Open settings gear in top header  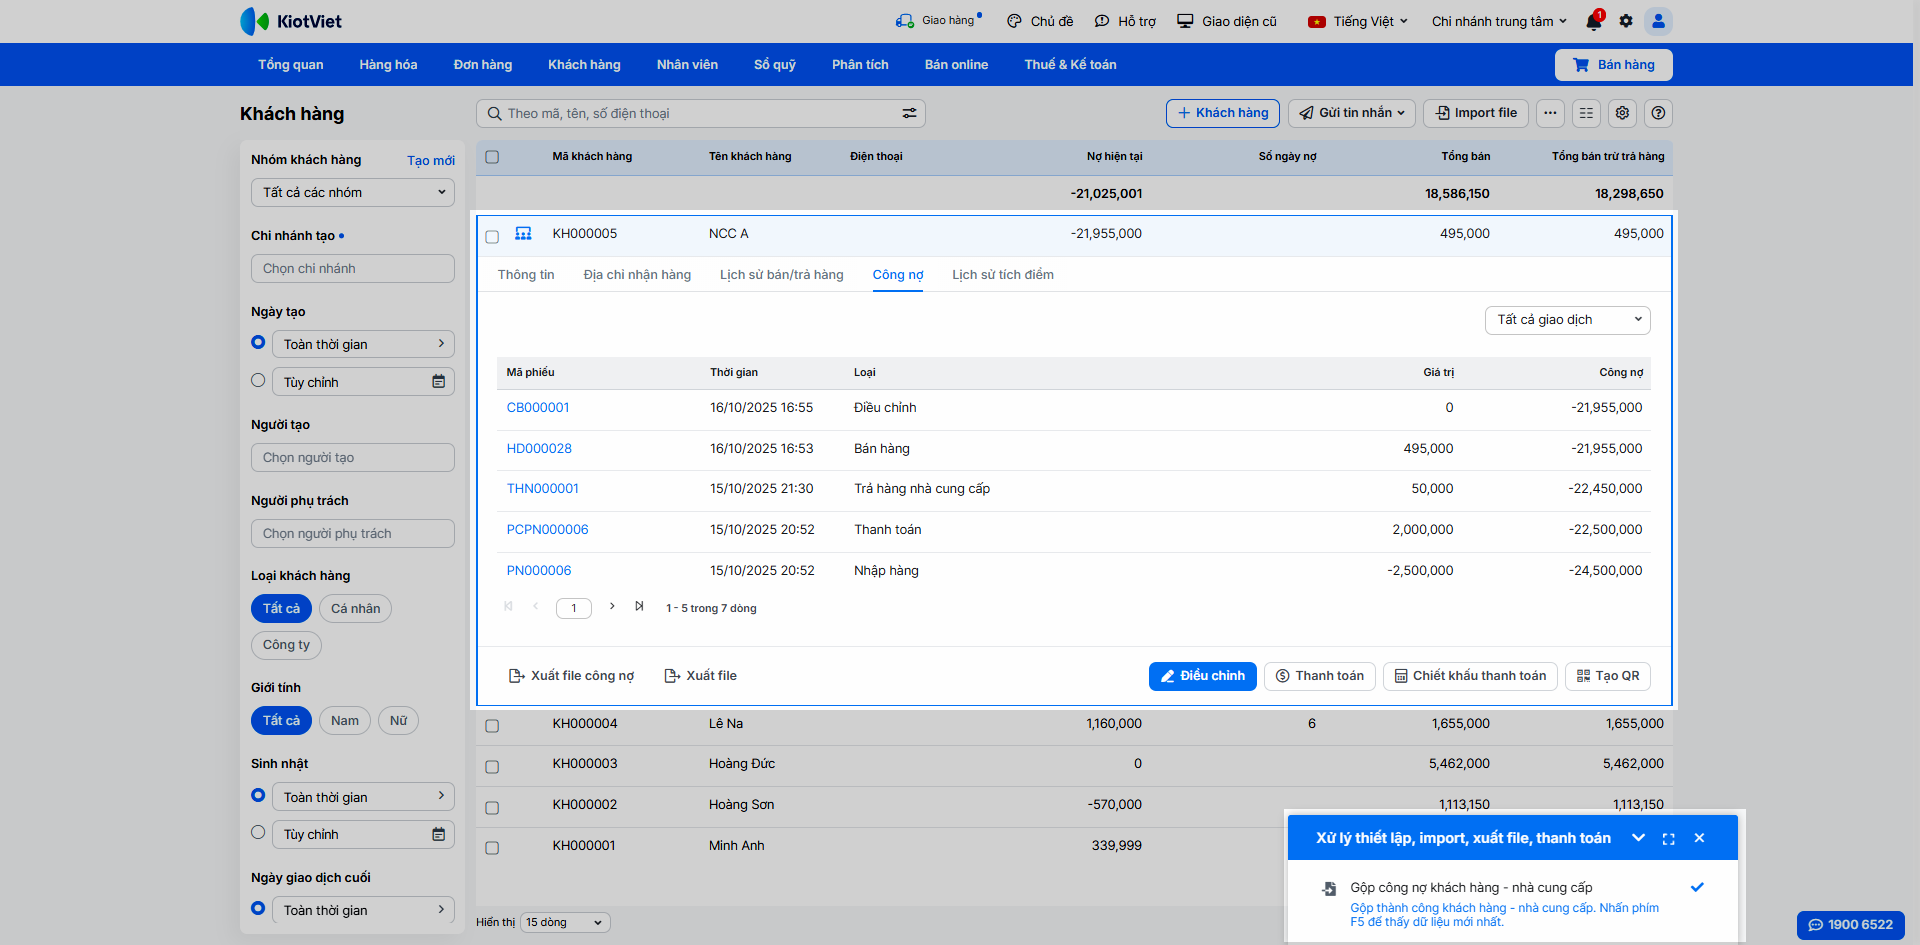click(x=1626, y=21)
